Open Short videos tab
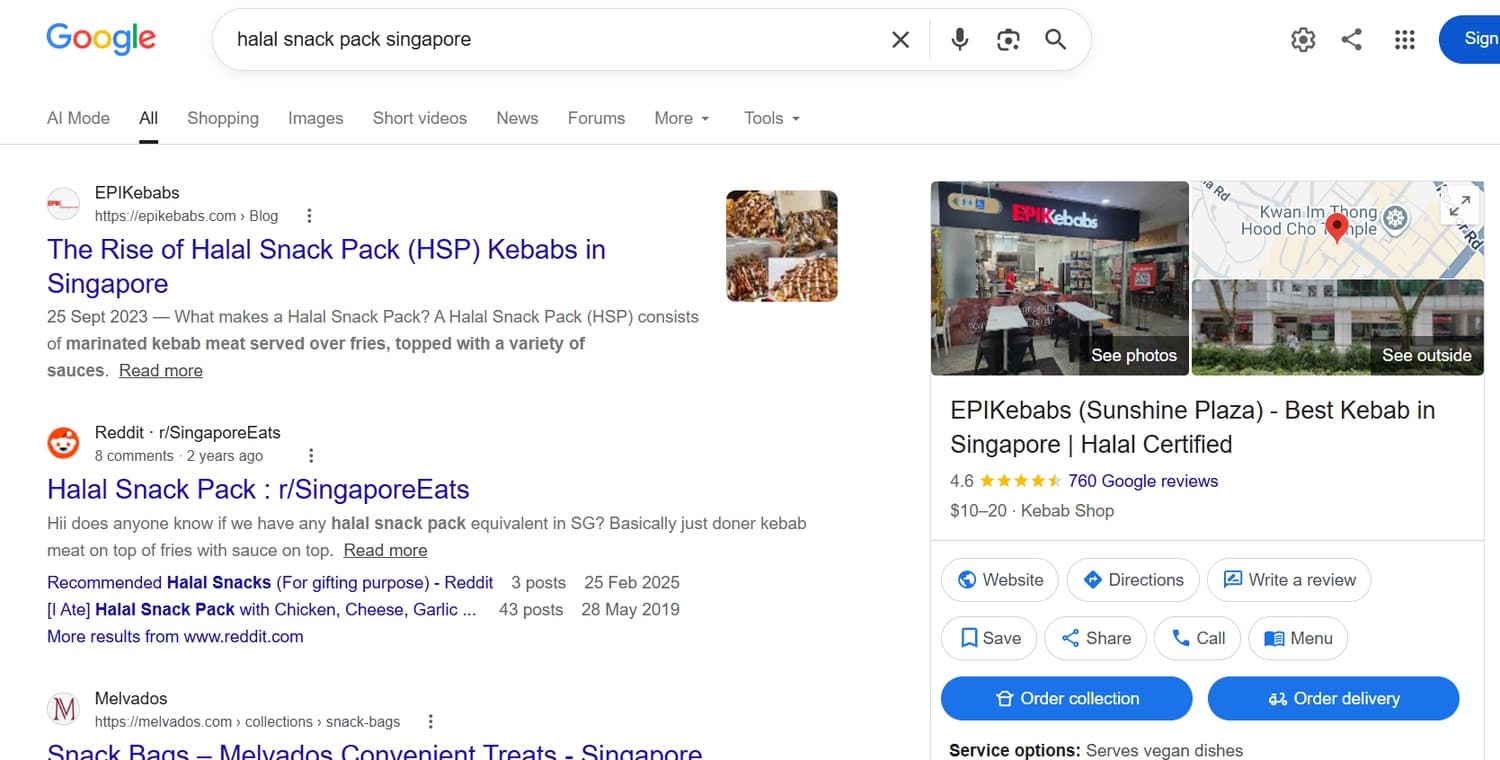 [420, 118]
